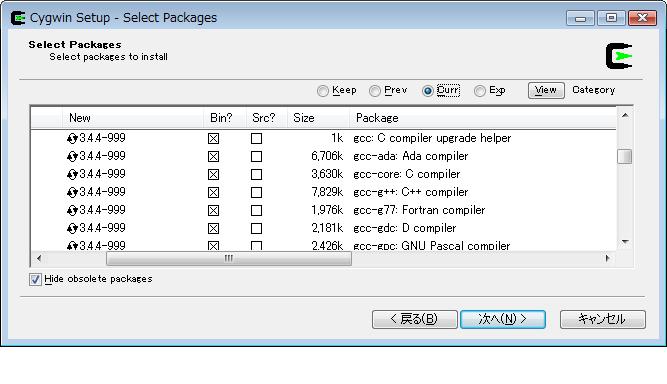Click the Package column header
Screen dimensions: 667x384
point(483,118)
